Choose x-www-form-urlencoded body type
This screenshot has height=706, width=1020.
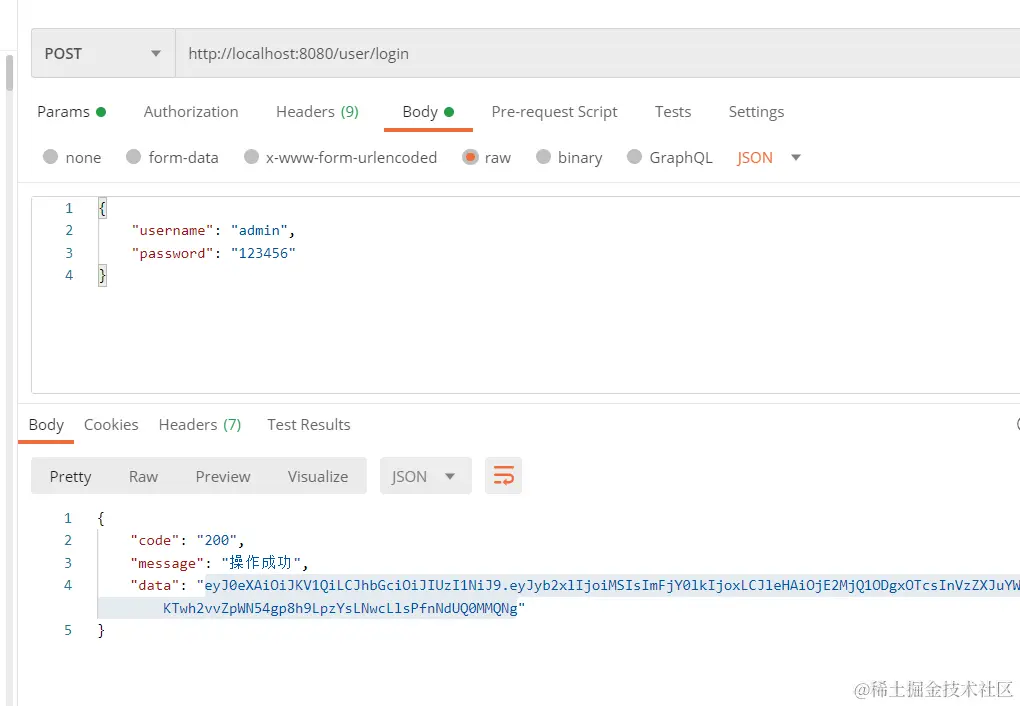point(340,157)
